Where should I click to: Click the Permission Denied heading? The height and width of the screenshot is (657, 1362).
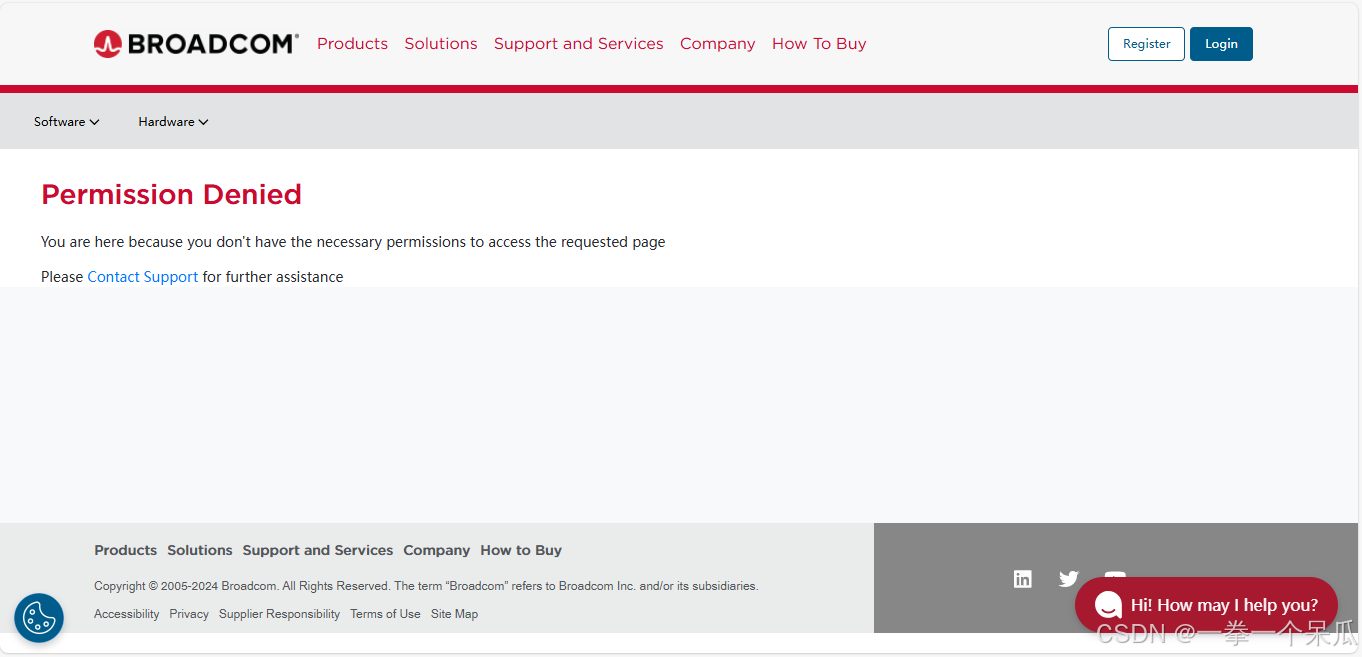(171, 194)
